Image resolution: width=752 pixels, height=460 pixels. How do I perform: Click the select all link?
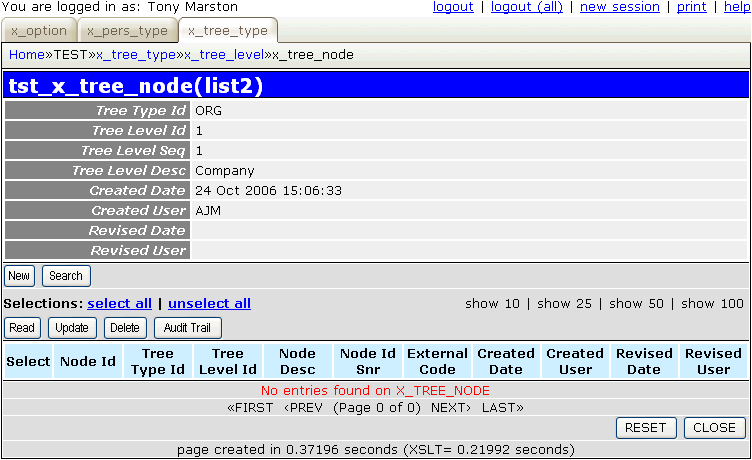[119, 303]
